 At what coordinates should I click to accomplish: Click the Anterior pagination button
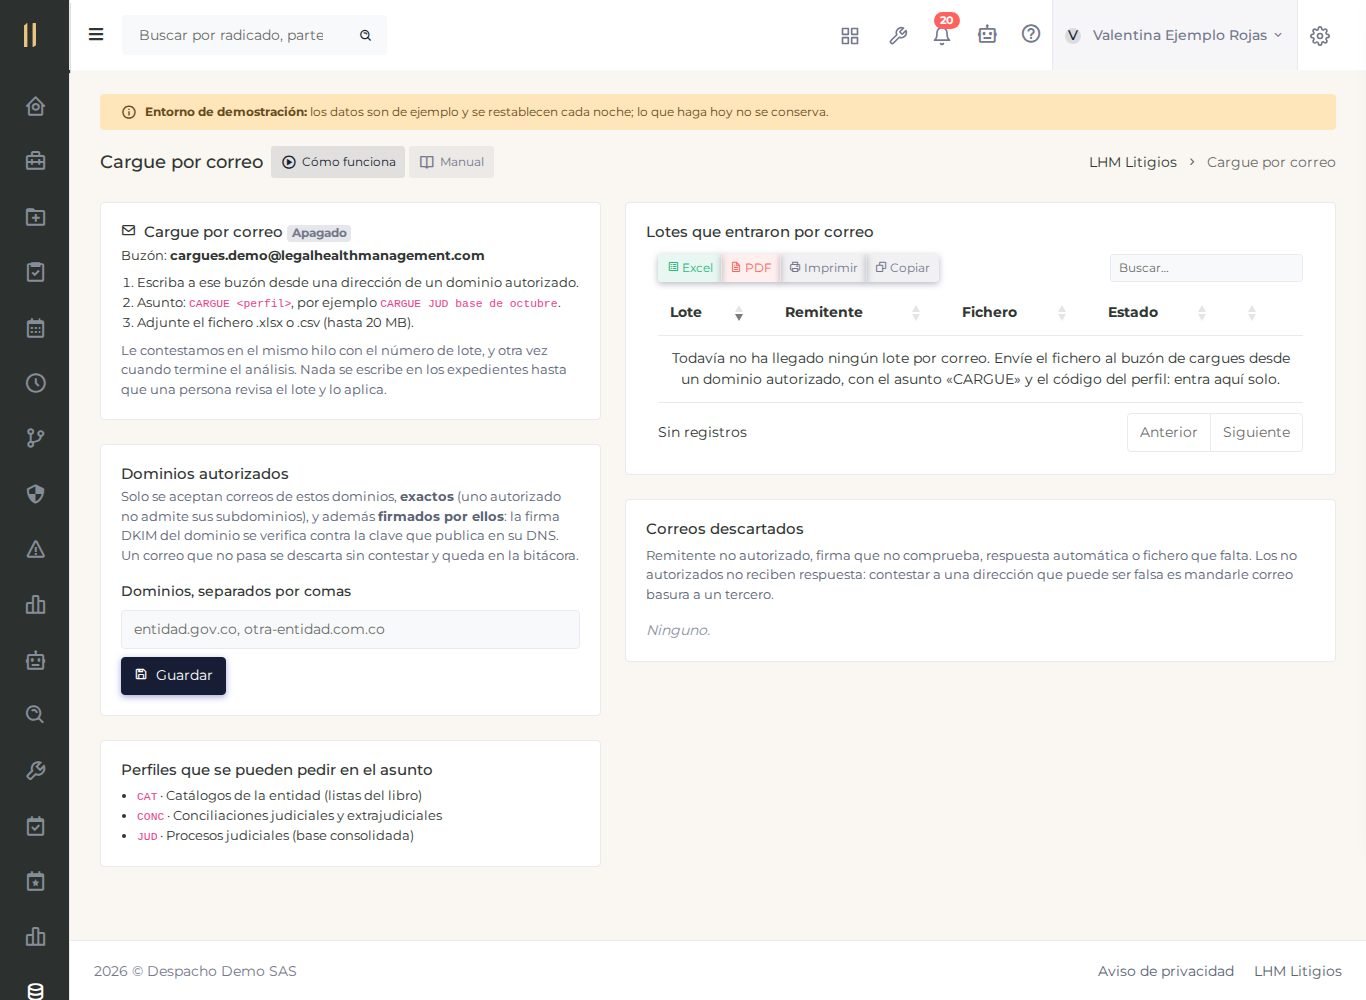(x=1168, y=433)
